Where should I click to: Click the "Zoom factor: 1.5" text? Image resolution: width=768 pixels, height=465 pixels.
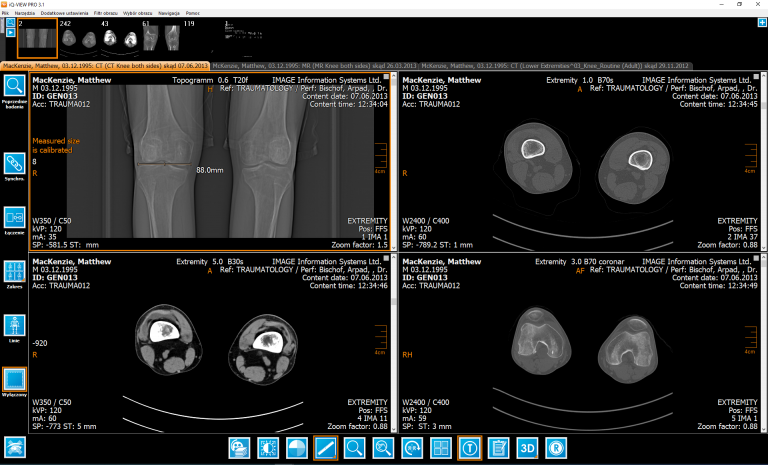(x=360, y=245)
